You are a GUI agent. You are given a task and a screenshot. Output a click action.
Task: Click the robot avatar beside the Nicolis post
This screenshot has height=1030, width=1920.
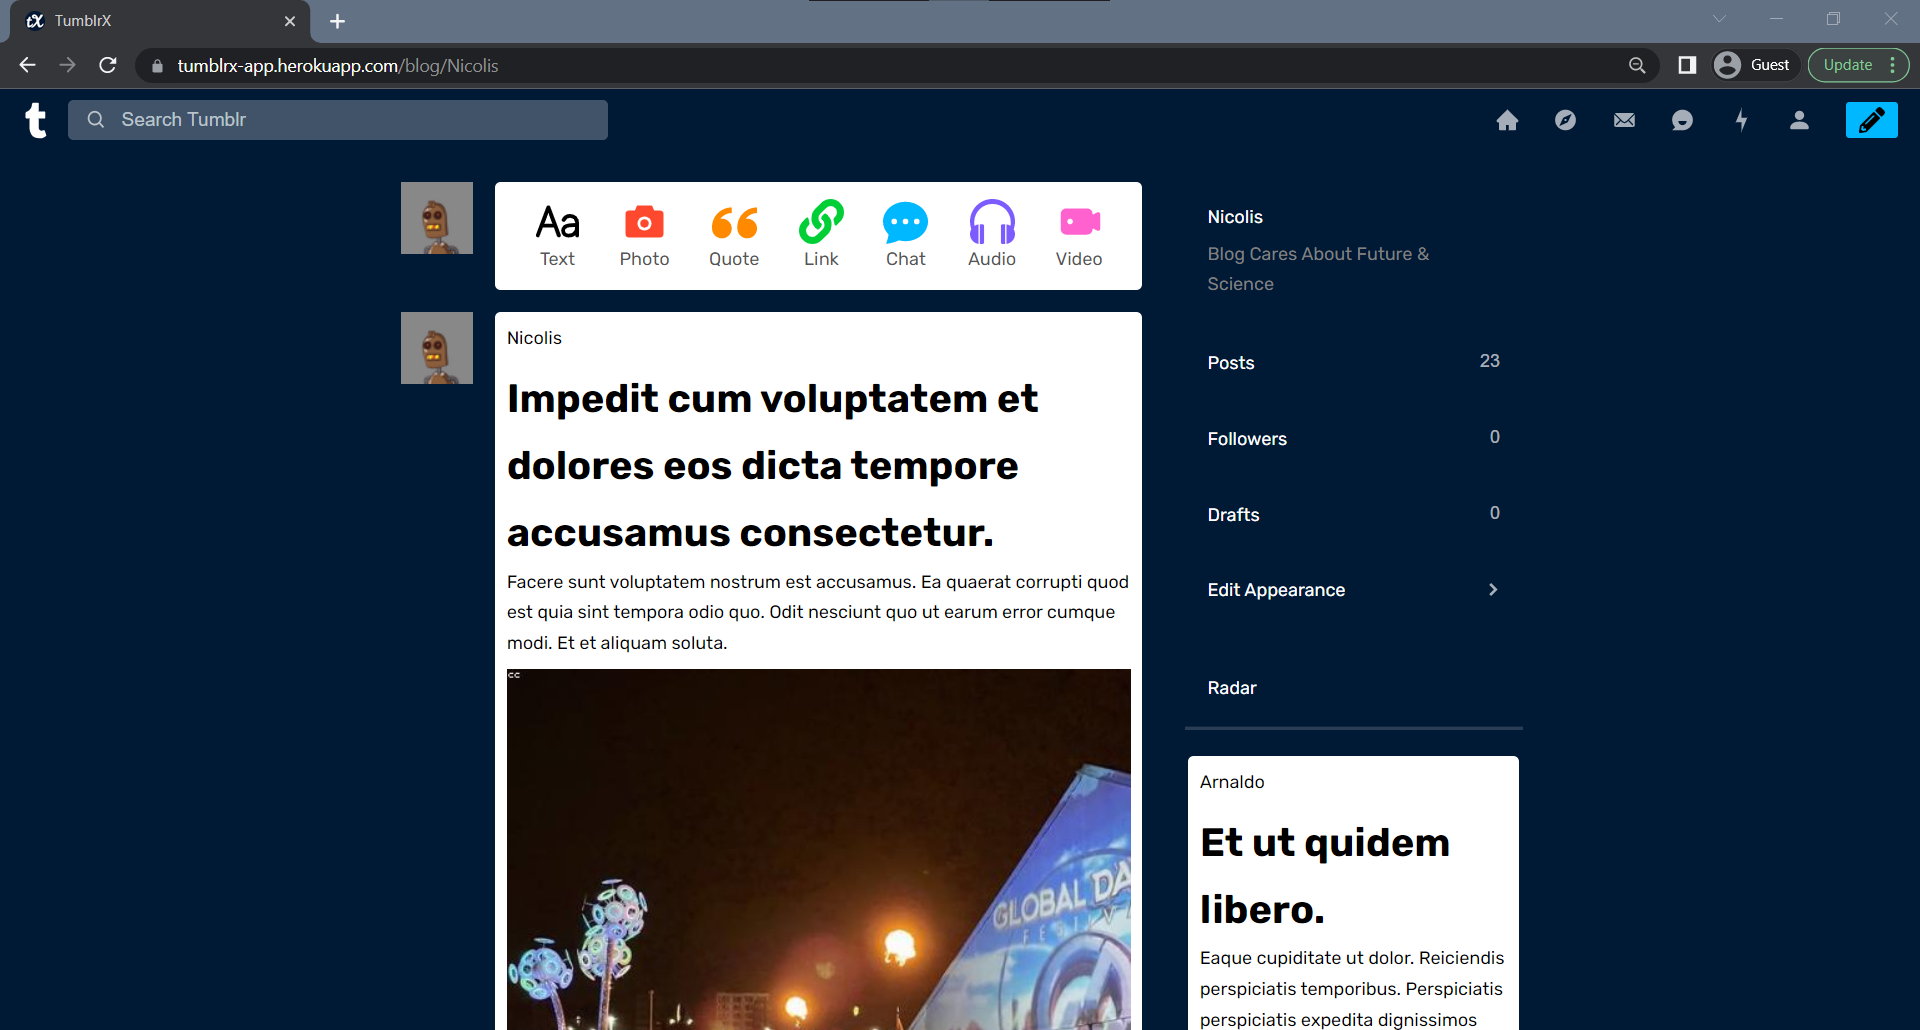(437, 348)
